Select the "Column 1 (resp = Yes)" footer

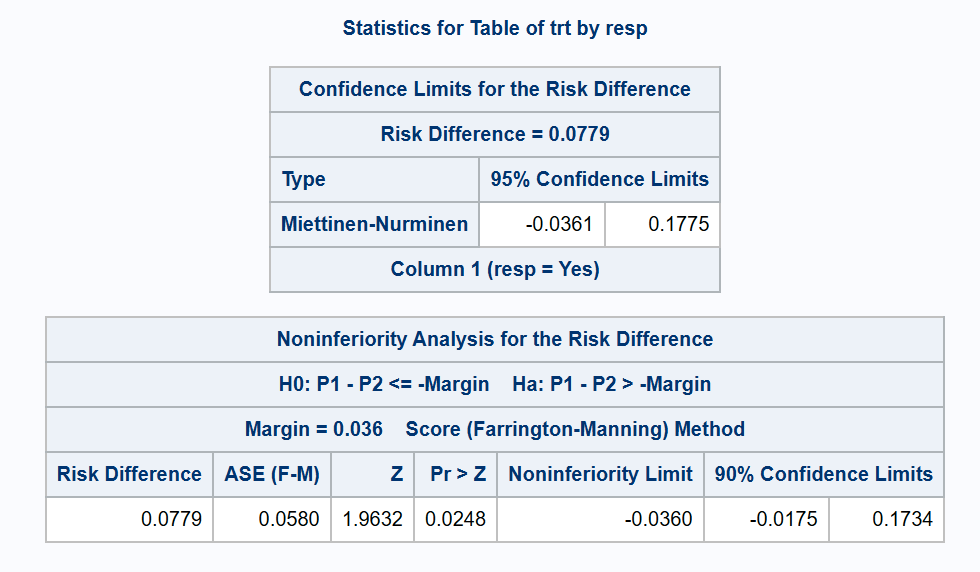494,270
